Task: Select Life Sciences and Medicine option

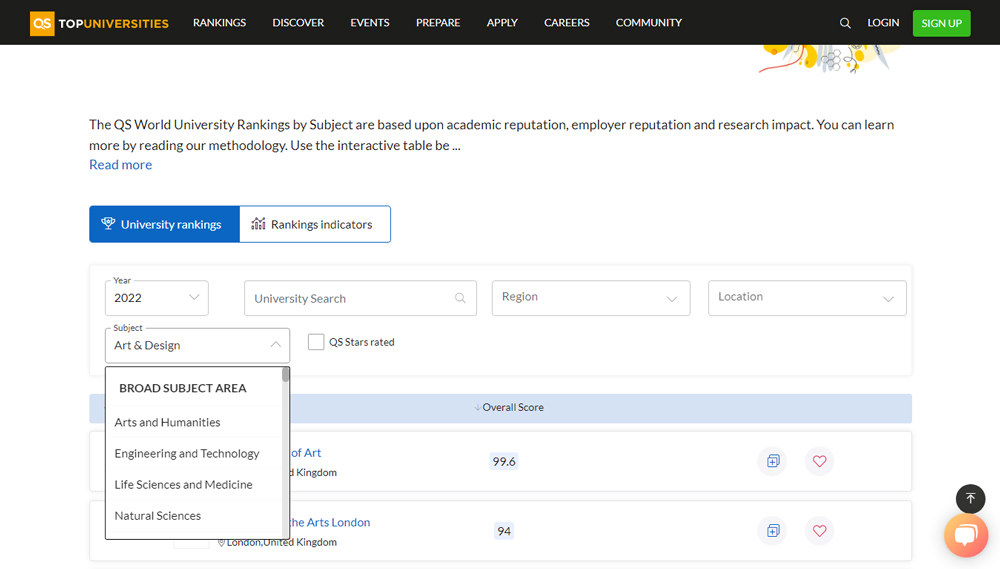Action: [x=183, y=485]
